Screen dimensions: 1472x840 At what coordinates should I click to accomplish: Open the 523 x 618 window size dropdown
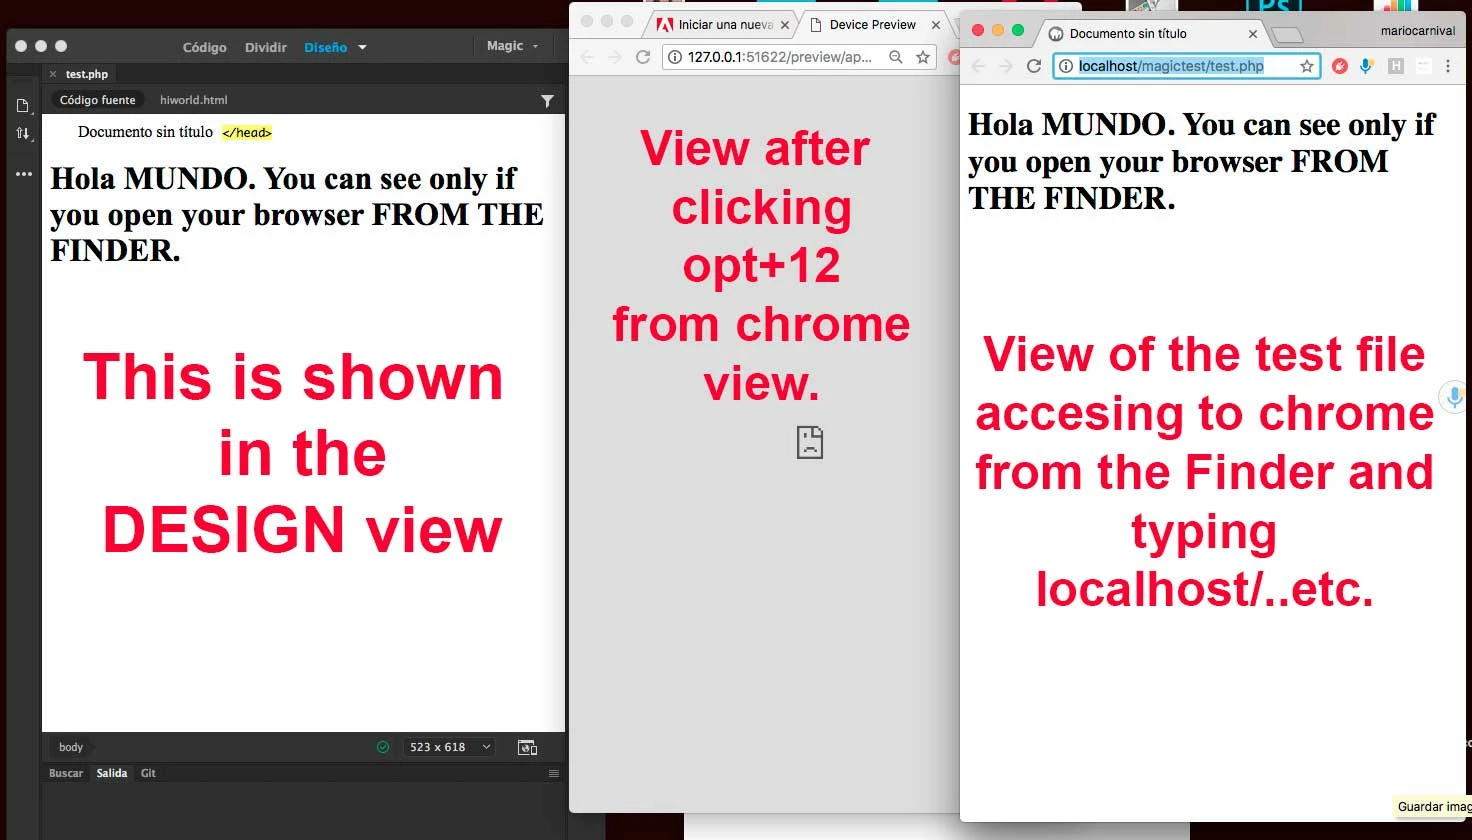coord(450,747)
